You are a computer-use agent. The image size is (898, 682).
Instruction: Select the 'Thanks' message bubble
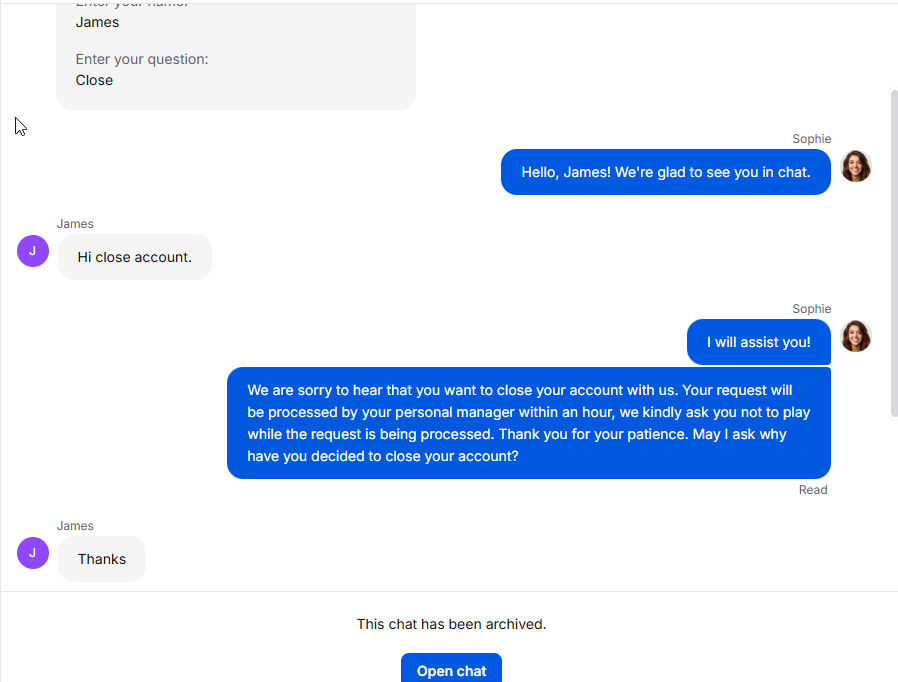[102, 559]
